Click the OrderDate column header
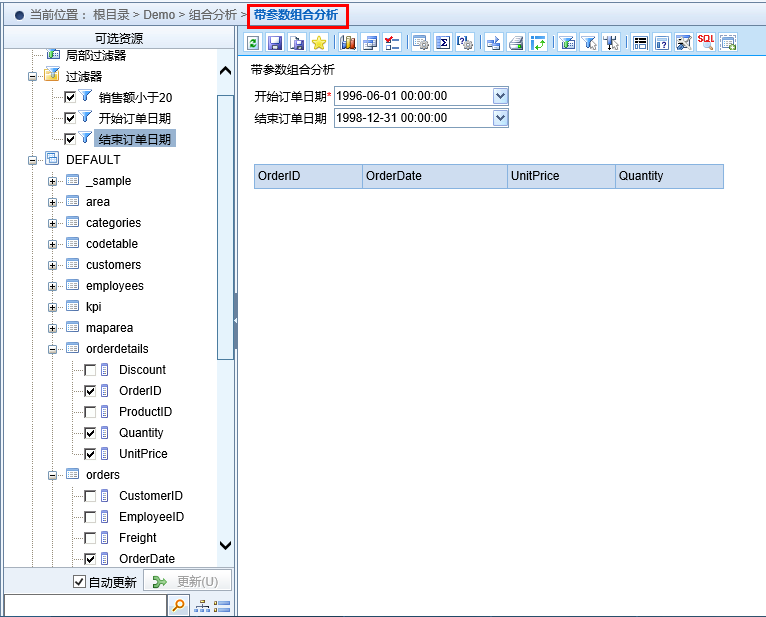This screenshot has height=617, width=766. (x=435, y=176)
